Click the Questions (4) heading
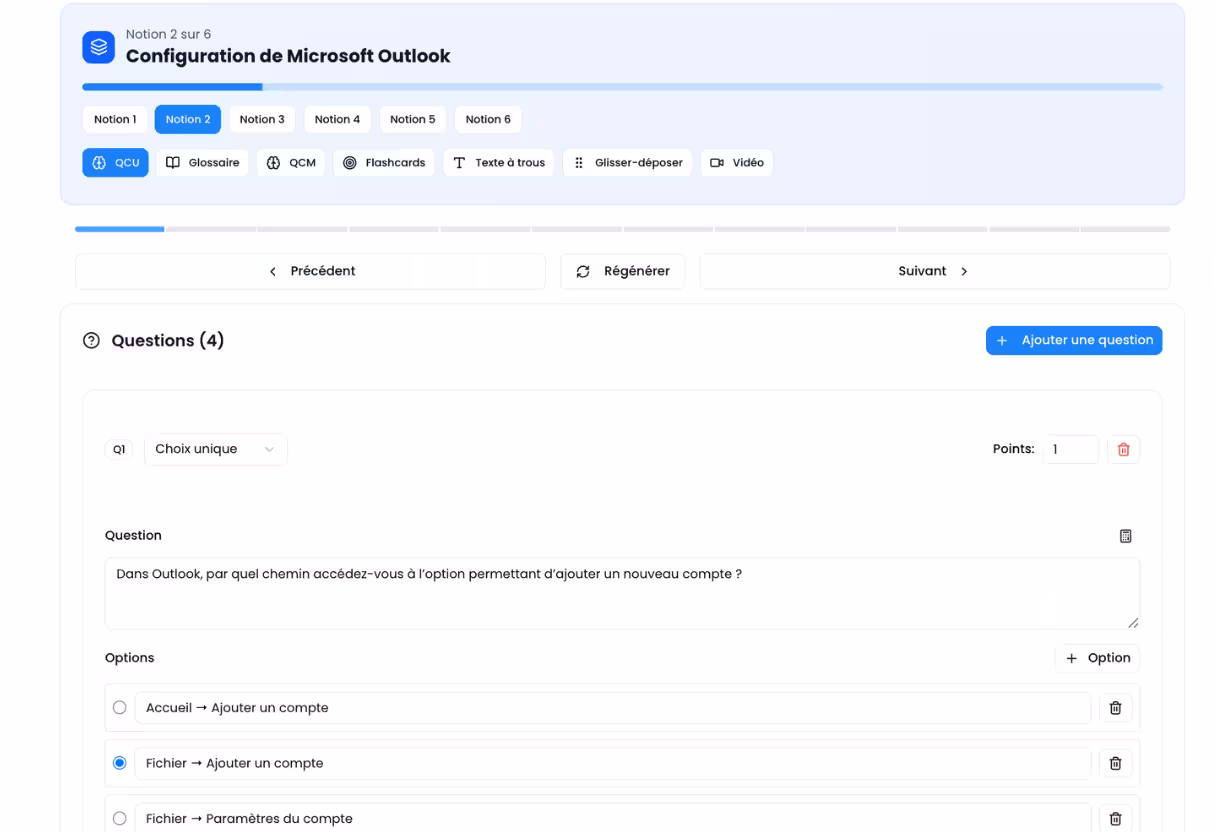The image size is (1216, 832). 168,341
